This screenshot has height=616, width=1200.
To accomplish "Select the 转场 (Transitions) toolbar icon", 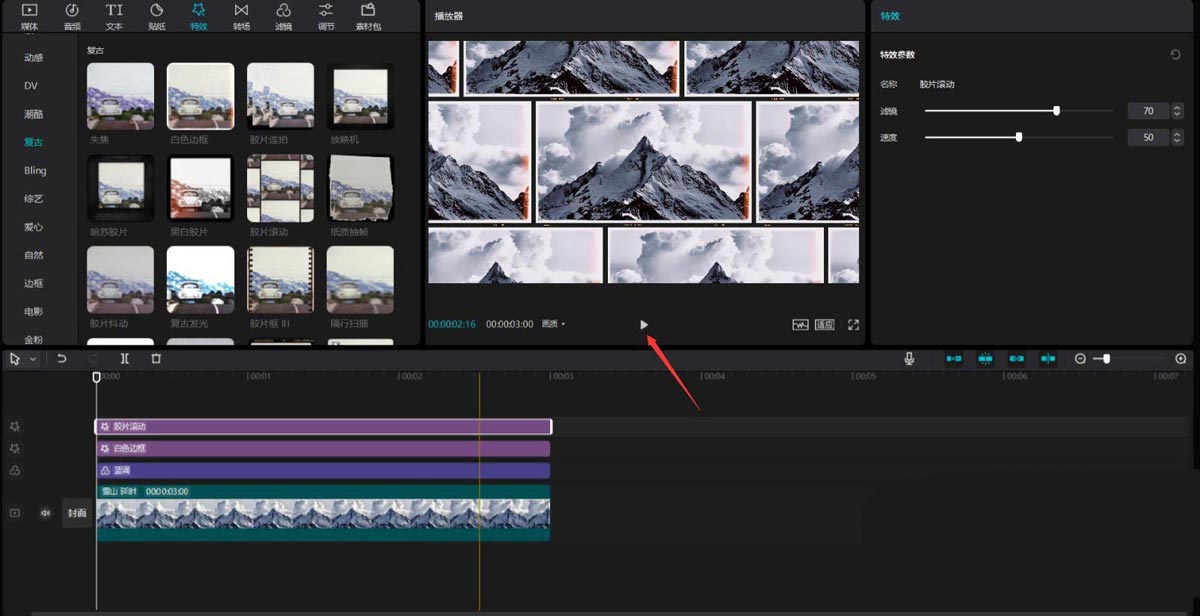I will (x=240, y=15).
